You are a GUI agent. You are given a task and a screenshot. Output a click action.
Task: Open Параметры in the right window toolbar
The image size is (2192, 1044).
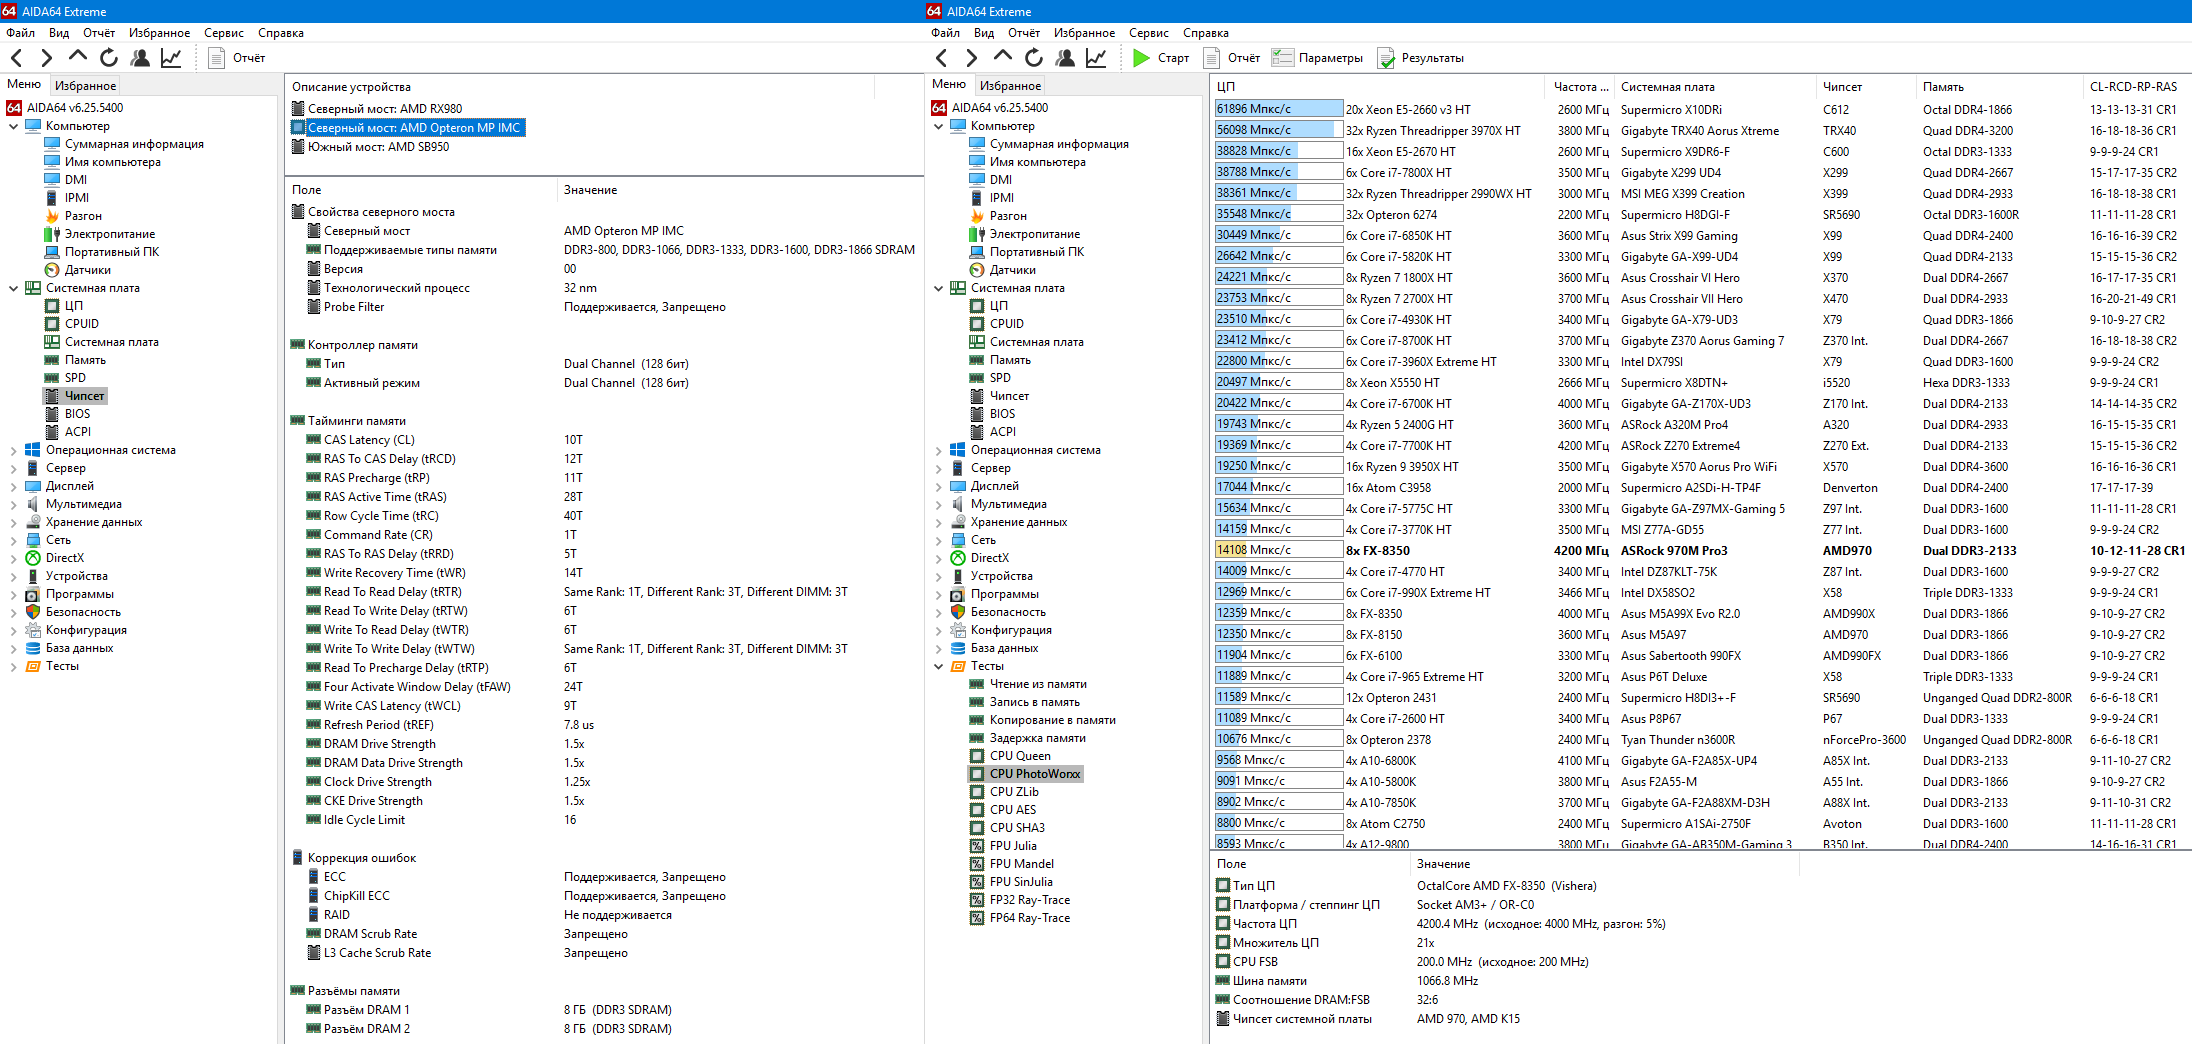(x=1317, y=58)
